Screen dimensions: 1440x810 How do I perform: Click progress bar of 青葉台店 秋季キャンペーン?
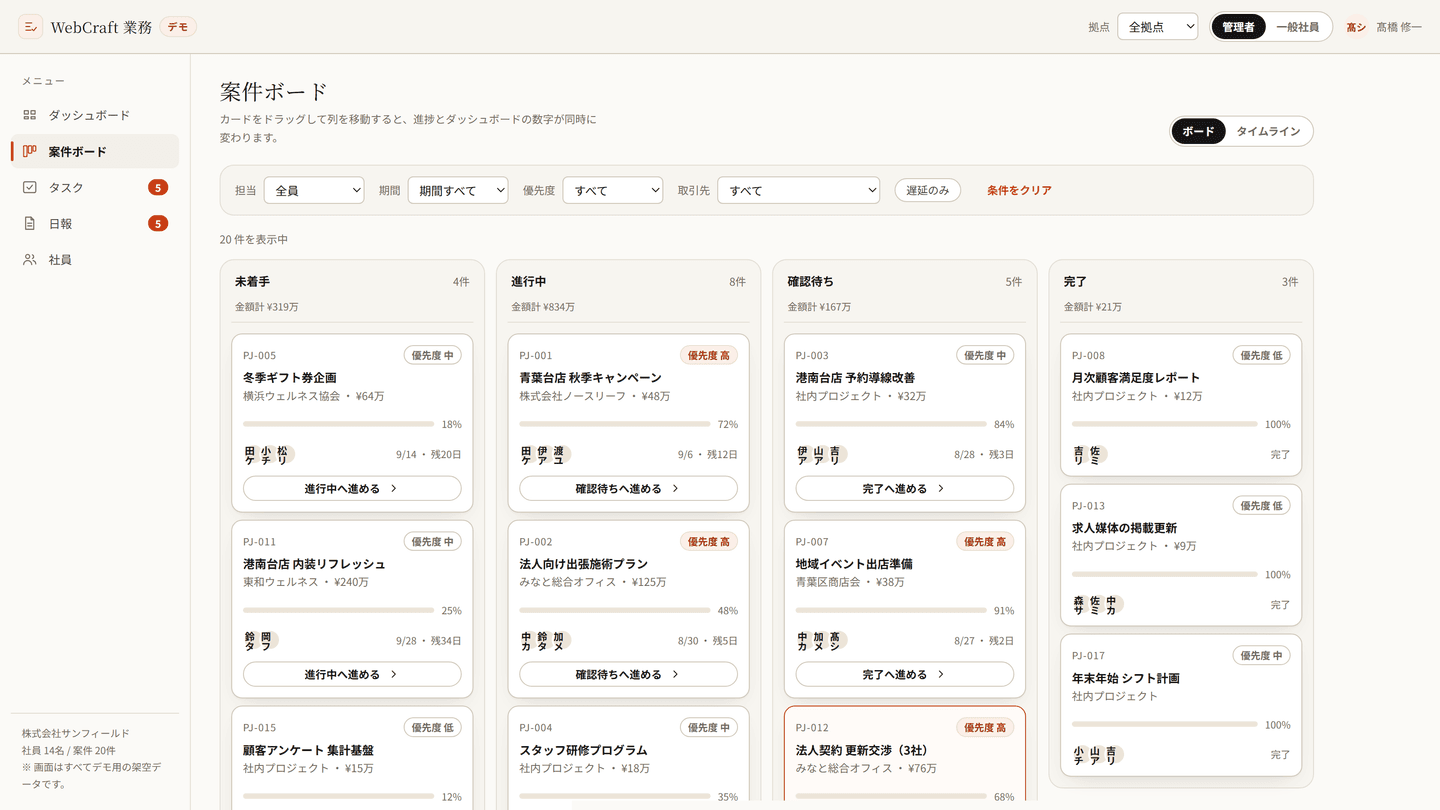point(614,424)
